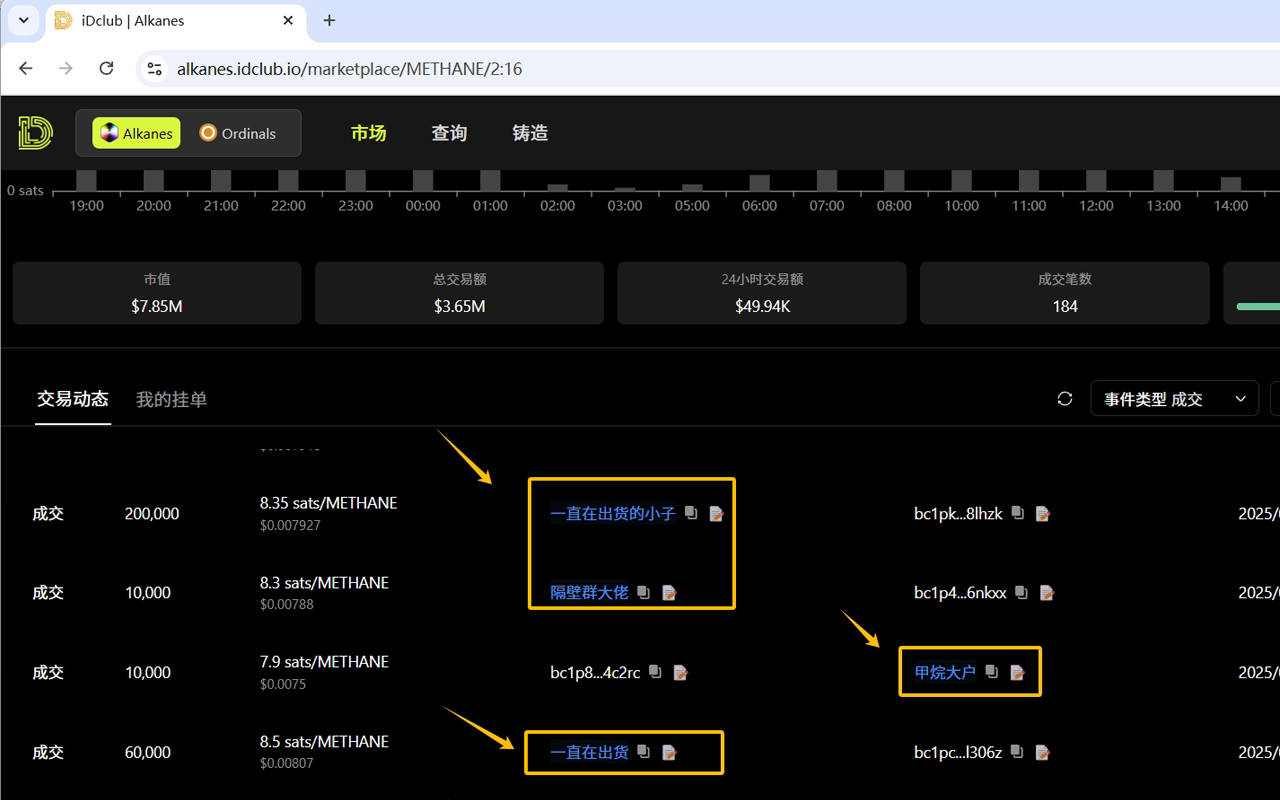Click the 0 sats axis label
This screenshot has width=1280, height=800.
tap(25, 190)
